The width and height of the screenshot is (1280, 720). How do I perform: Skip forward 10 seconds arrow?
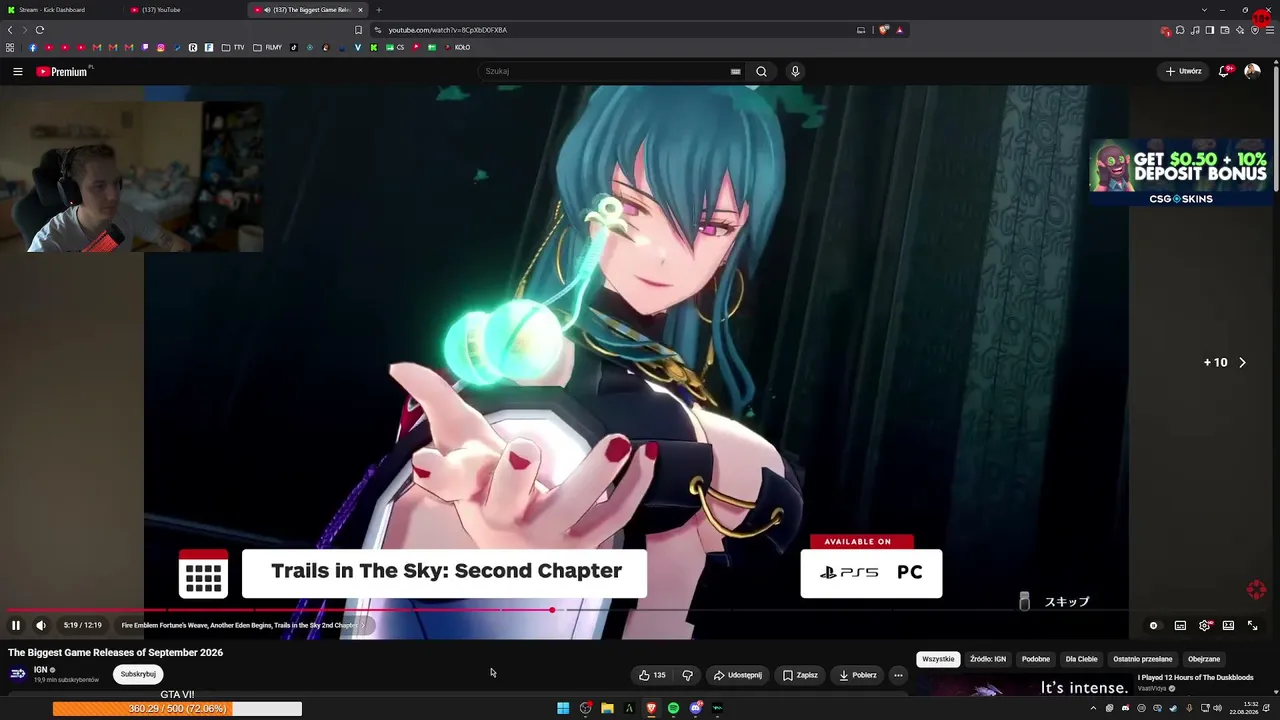[x=1242, y=362]
